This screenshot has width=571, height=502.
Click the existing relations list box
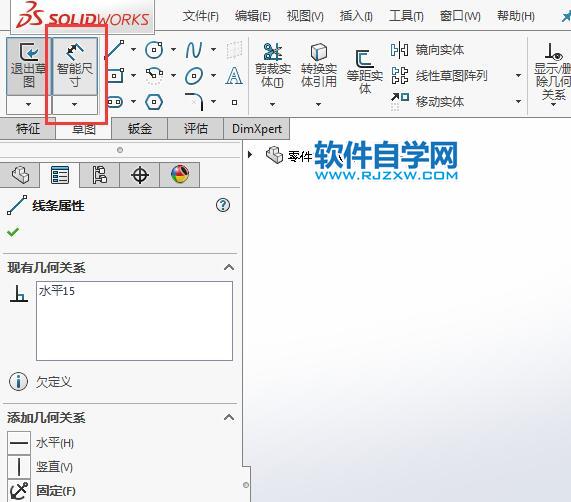[134, 321]
